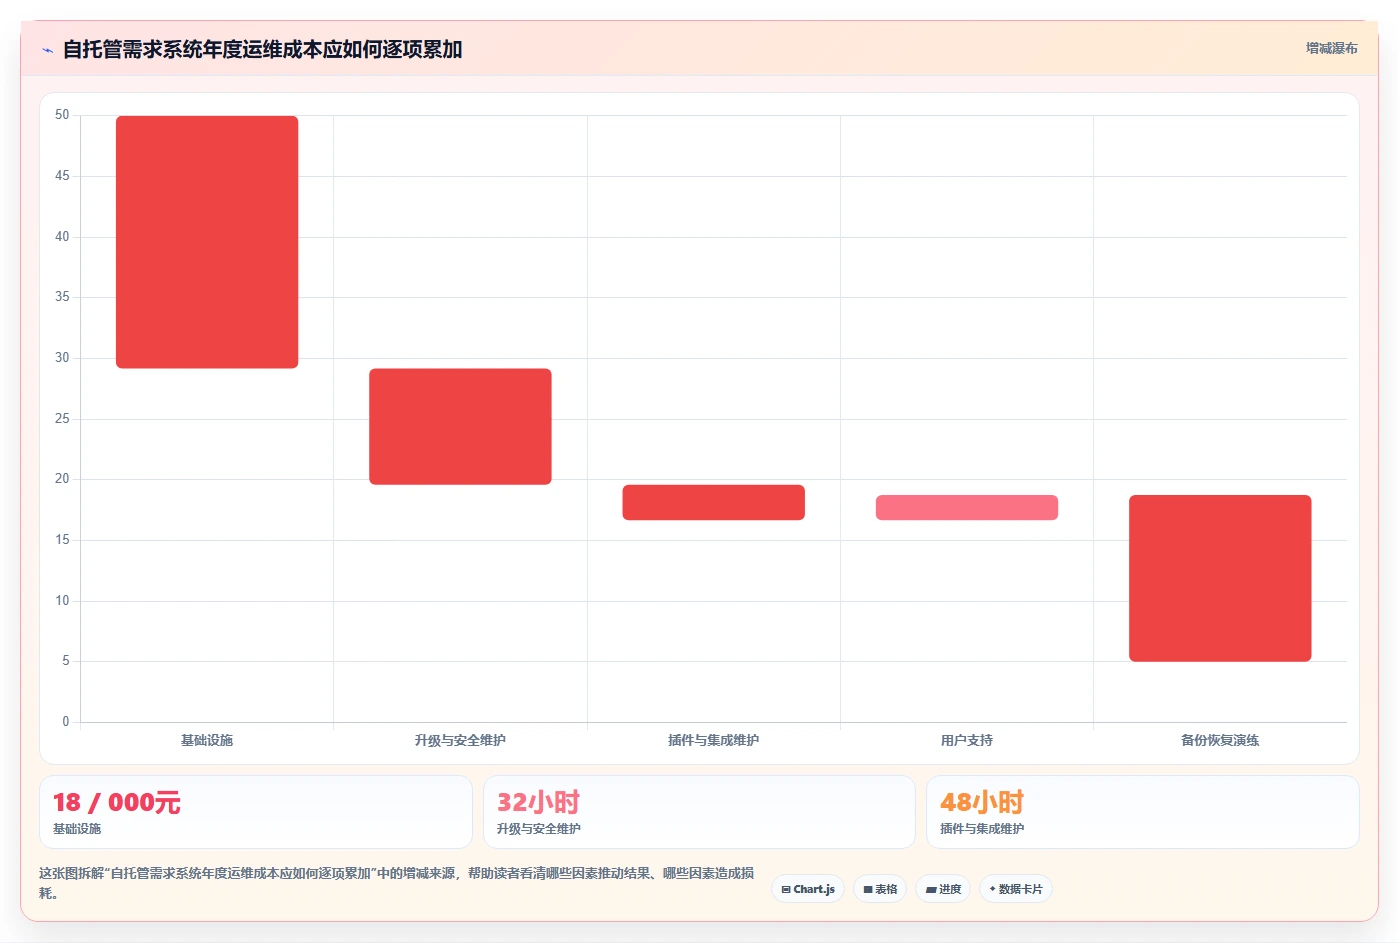Click the y-axis label 50
1399x943 pixels.
click(x=62, y=115)
